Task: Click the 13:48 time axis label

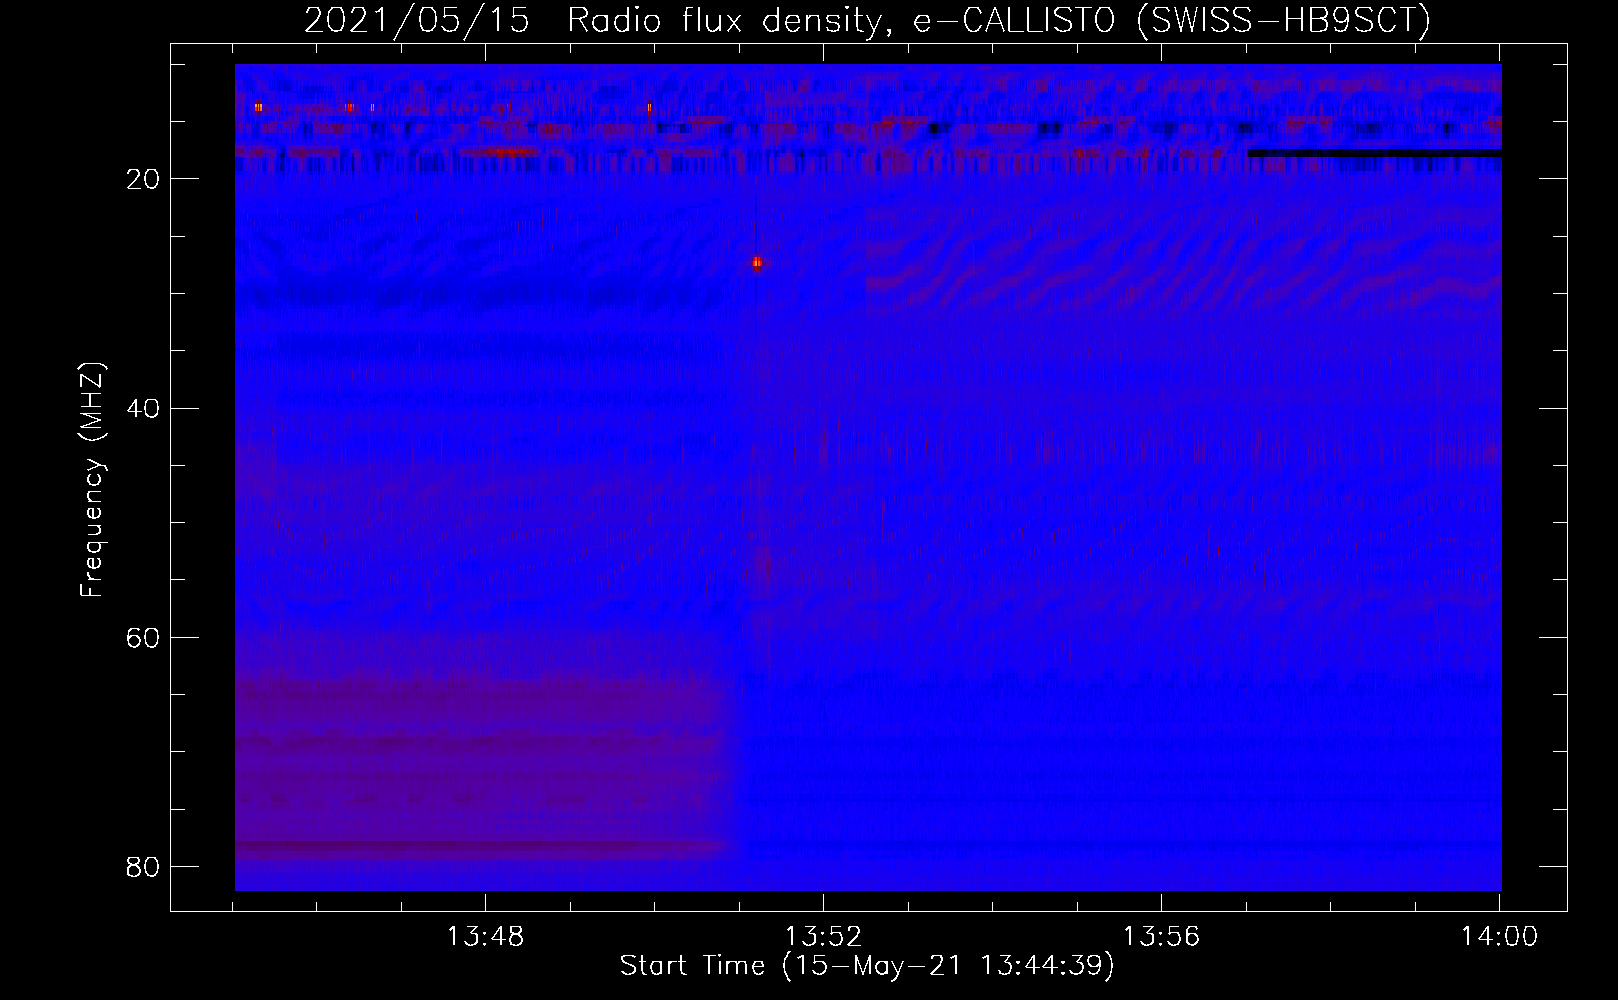Action: (x=485, y=937)
